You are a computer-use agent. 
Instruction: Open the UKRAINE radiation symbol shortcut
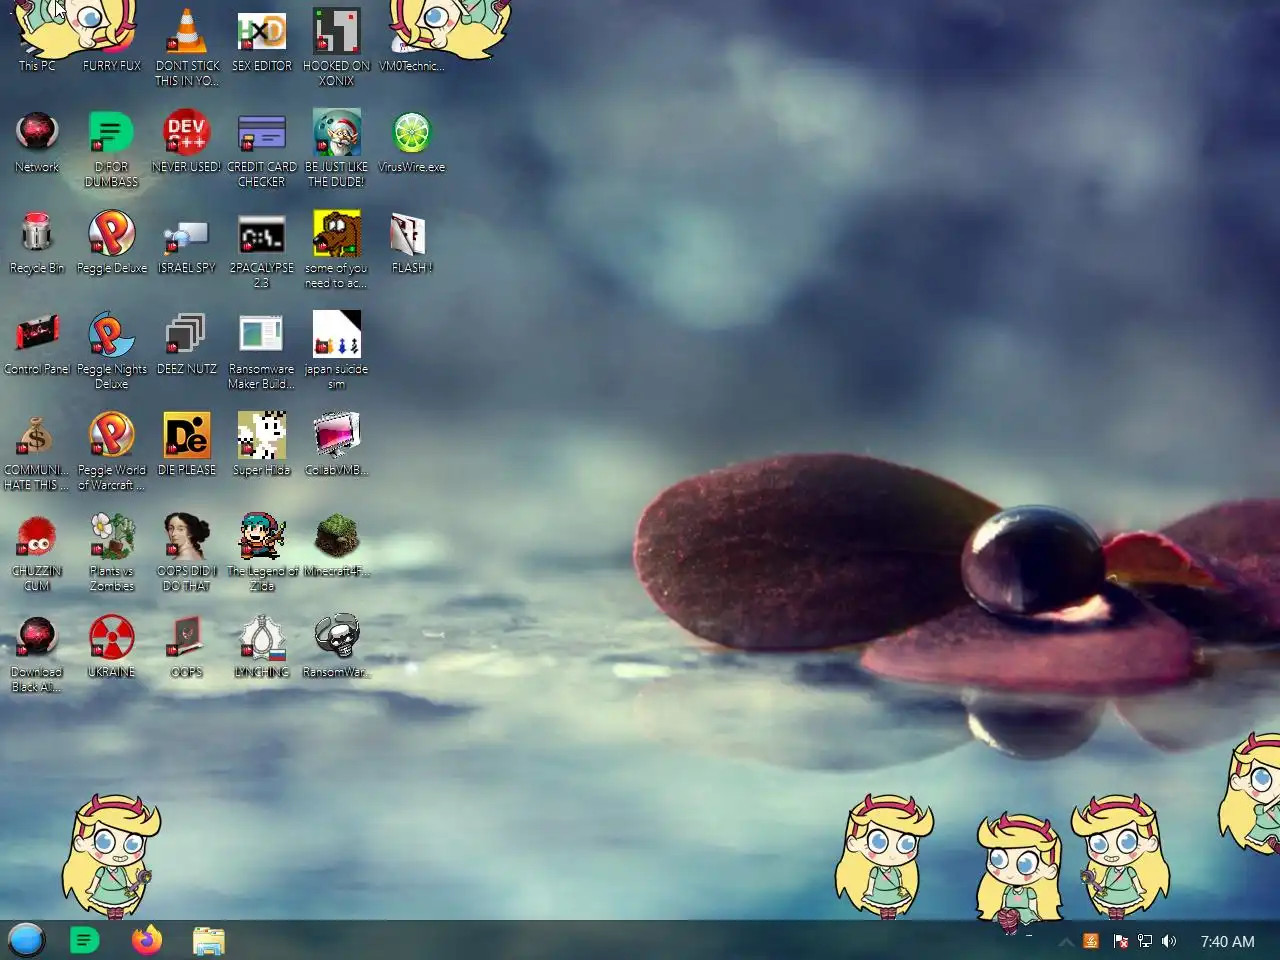112,646
